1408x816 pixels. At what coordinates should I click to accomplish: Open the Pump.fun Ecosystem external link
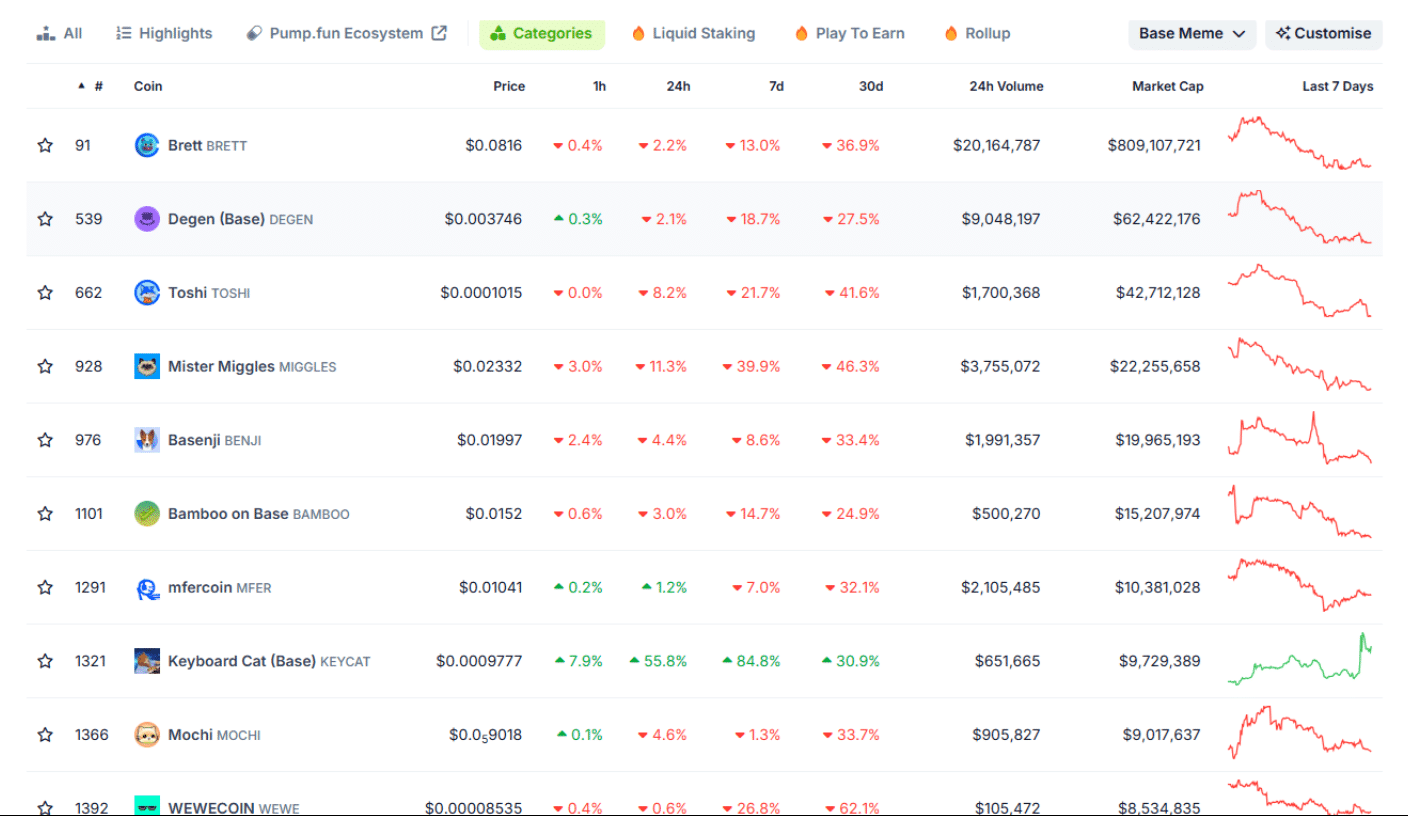346,34
